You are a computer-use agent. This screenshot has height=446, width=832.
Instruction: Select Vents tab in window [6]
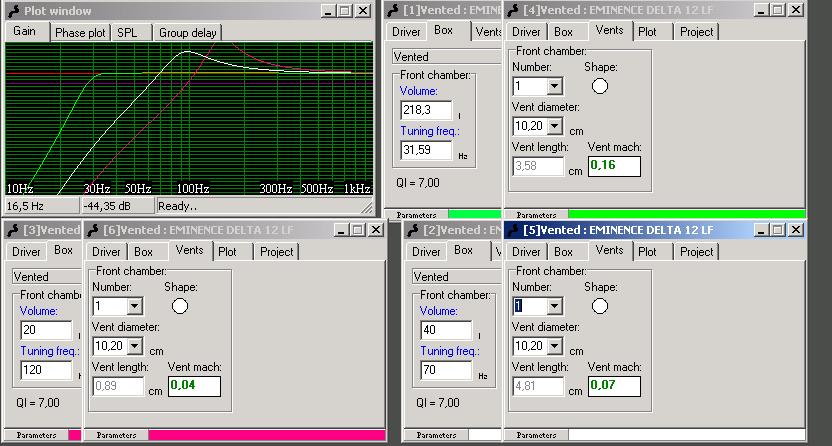189,250
